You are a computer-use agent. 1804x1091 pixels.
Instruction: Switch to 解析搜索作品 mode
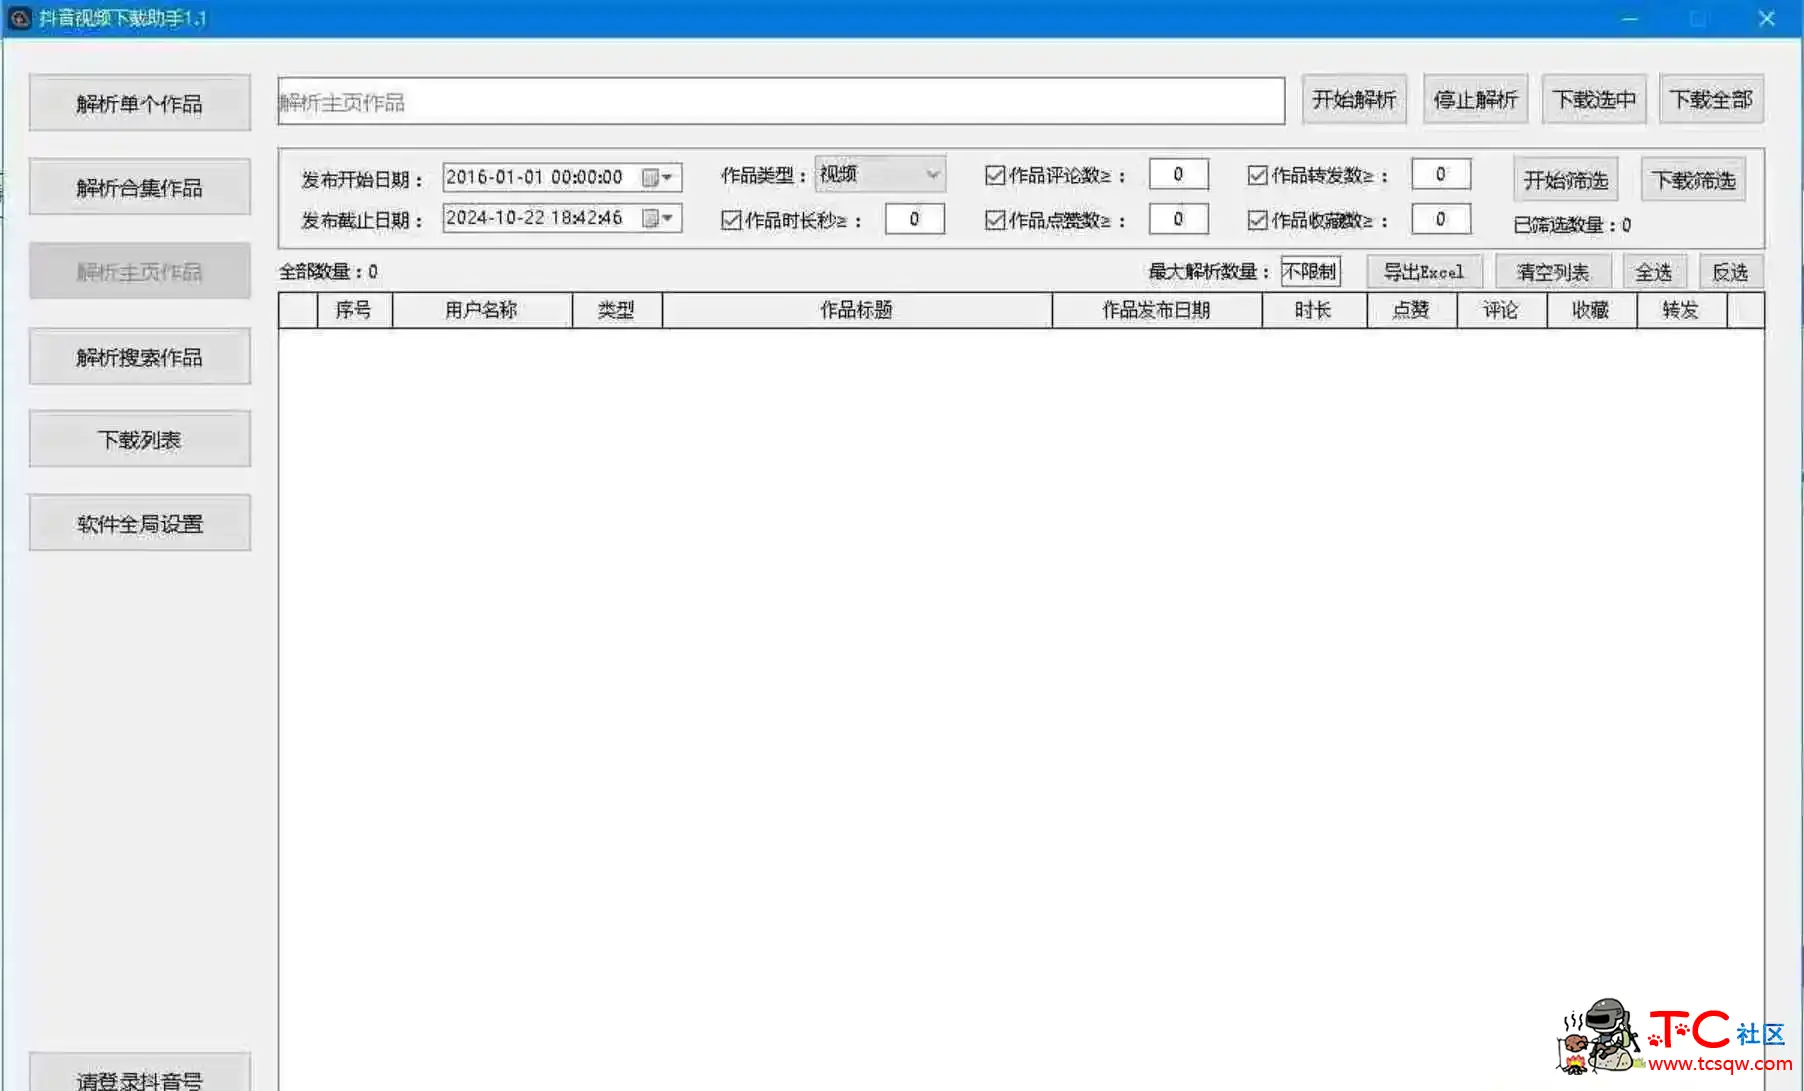point(140,357)
